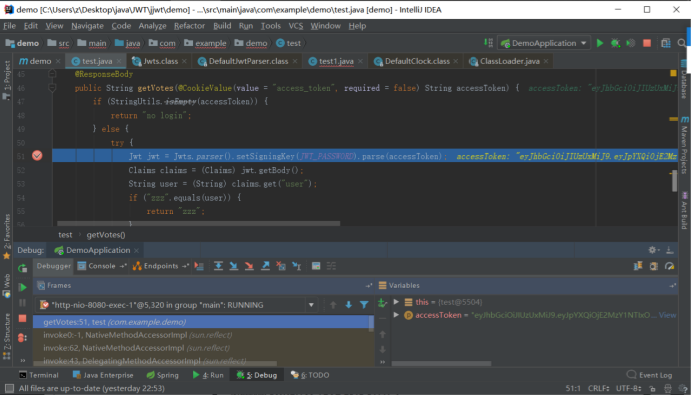Click Step Out debugger icon
Image resolution: width=691 pixels, height=395 pixels.
(265, 266)
